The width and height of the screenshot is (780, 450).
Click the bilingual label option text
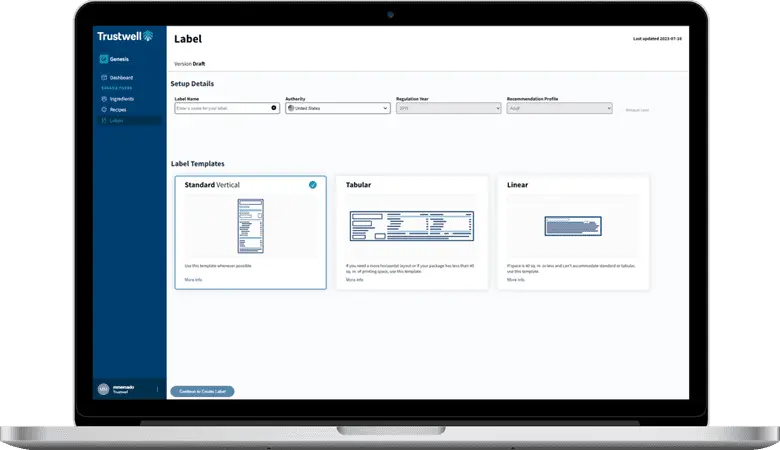637,110
